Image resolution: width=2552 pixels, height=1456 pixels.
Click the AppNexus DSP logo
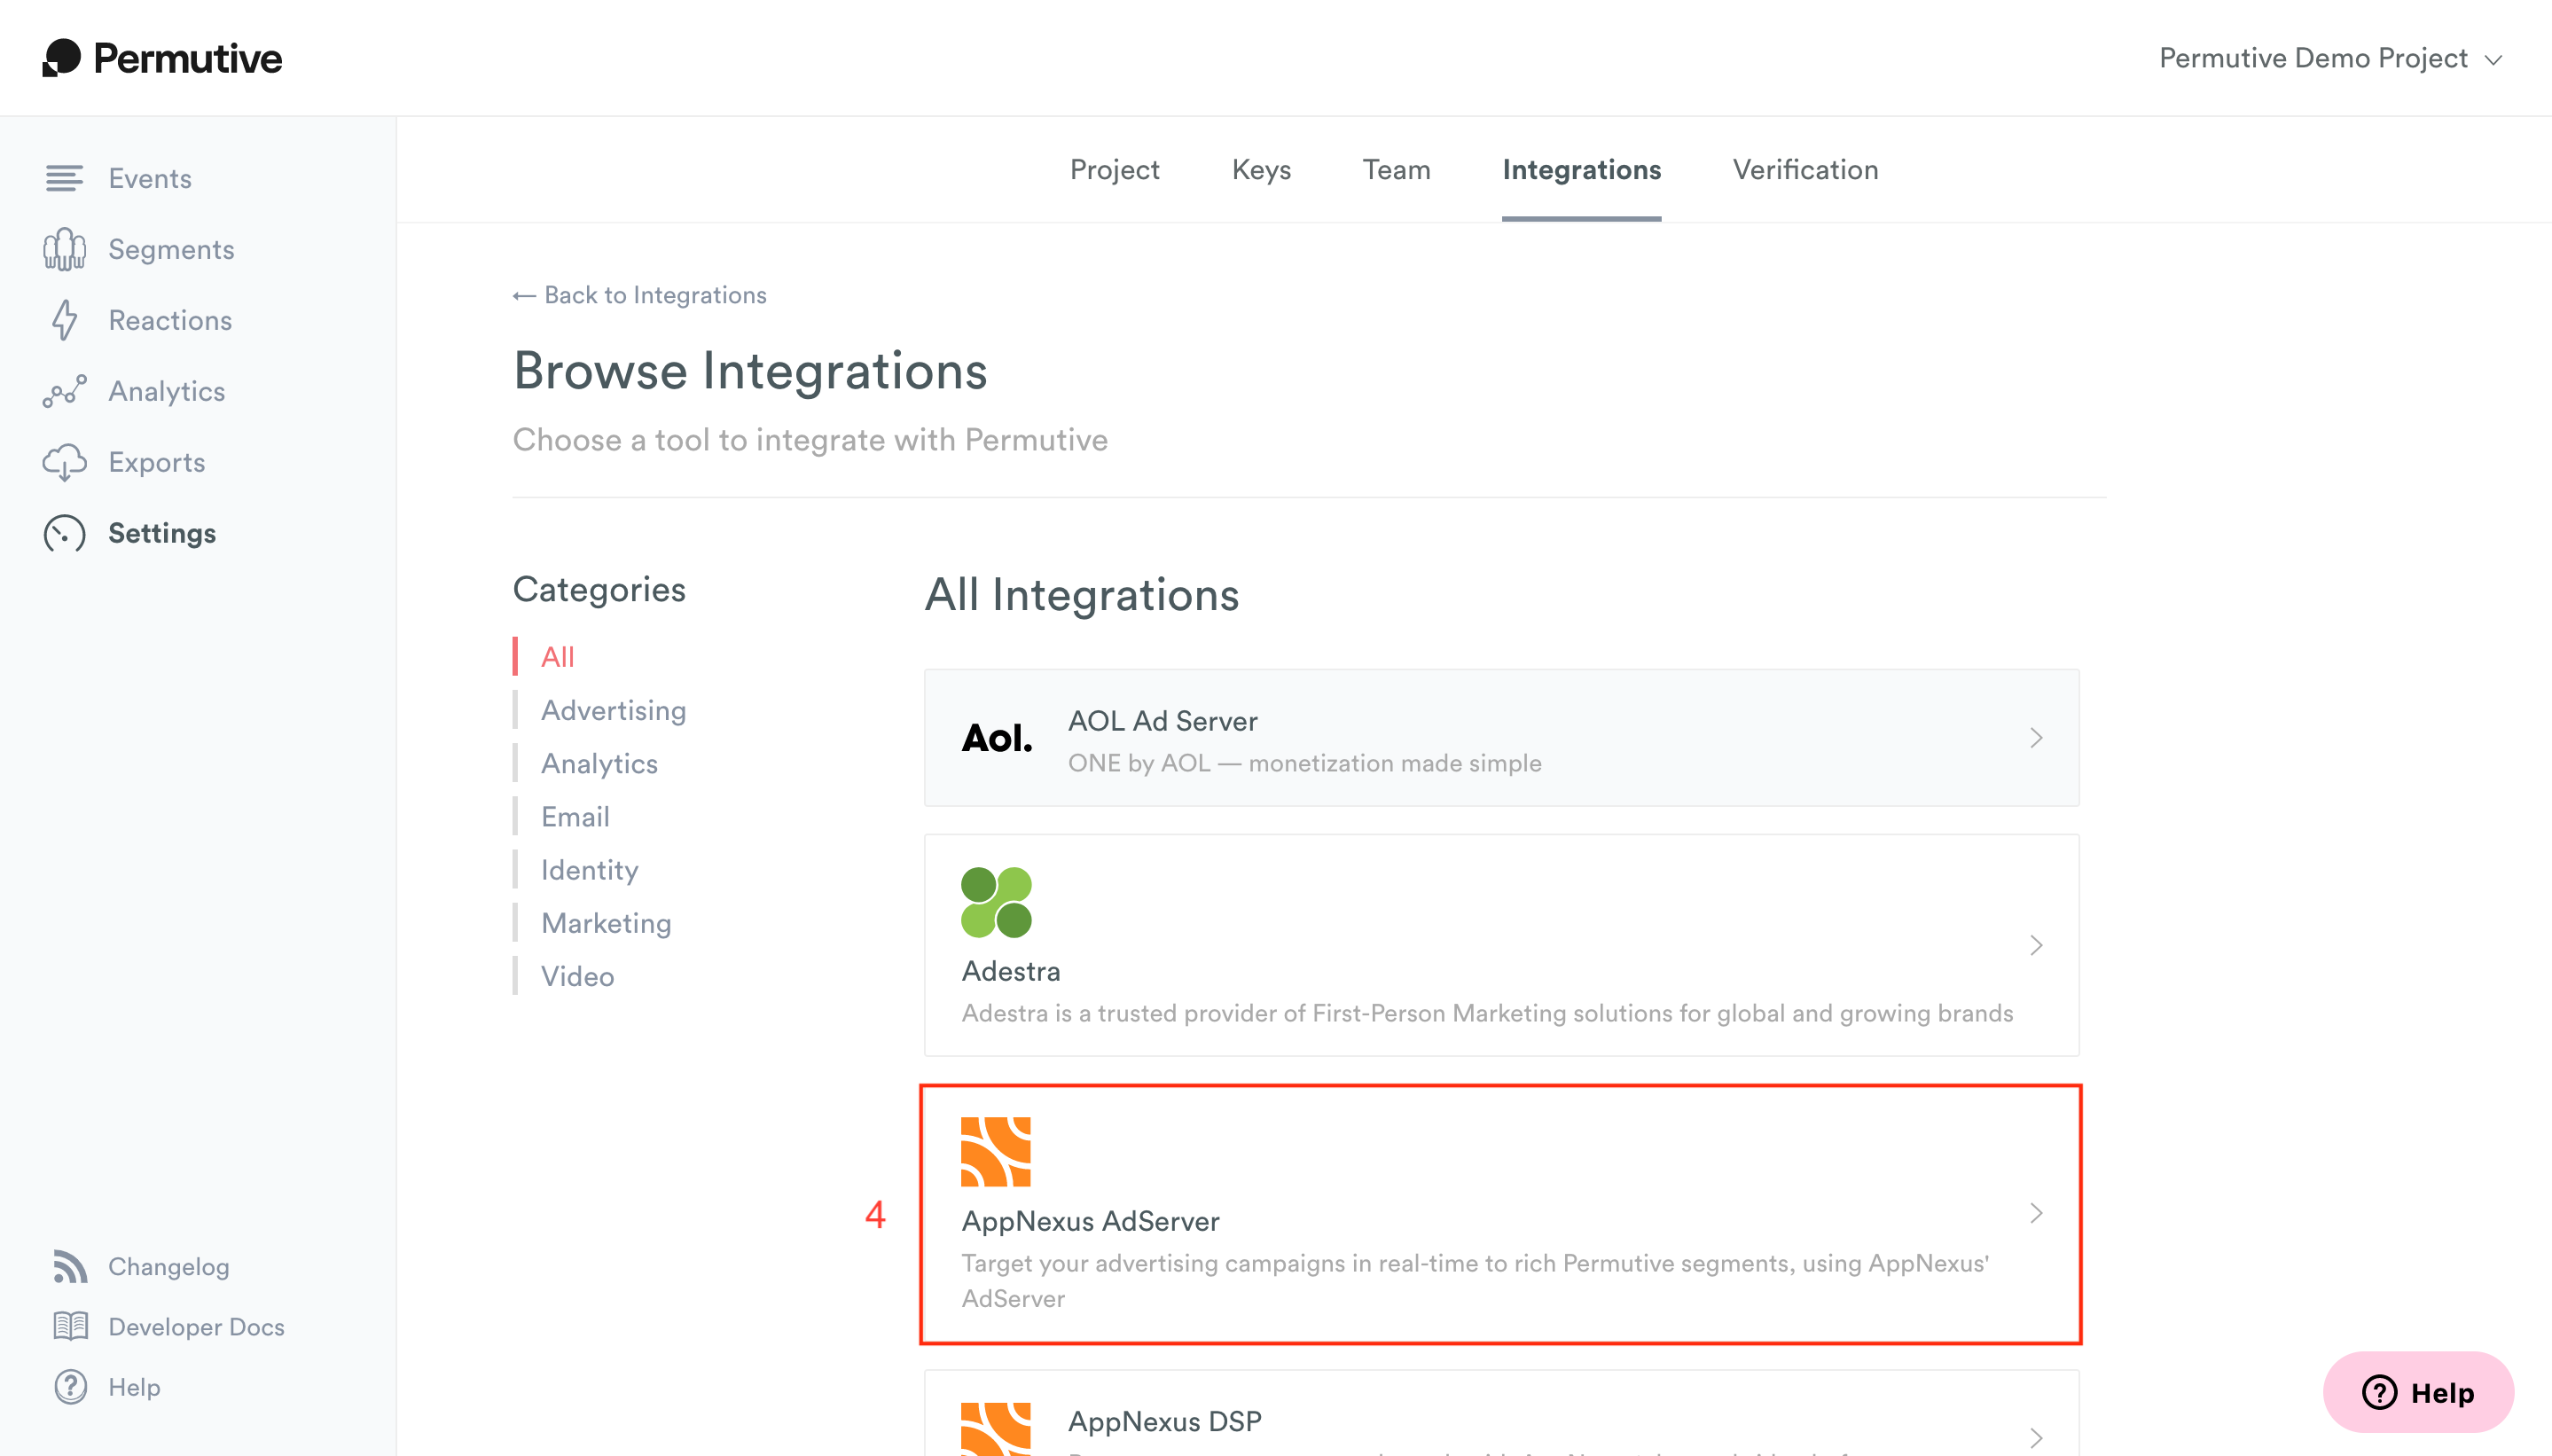[x=996, y=1429]
